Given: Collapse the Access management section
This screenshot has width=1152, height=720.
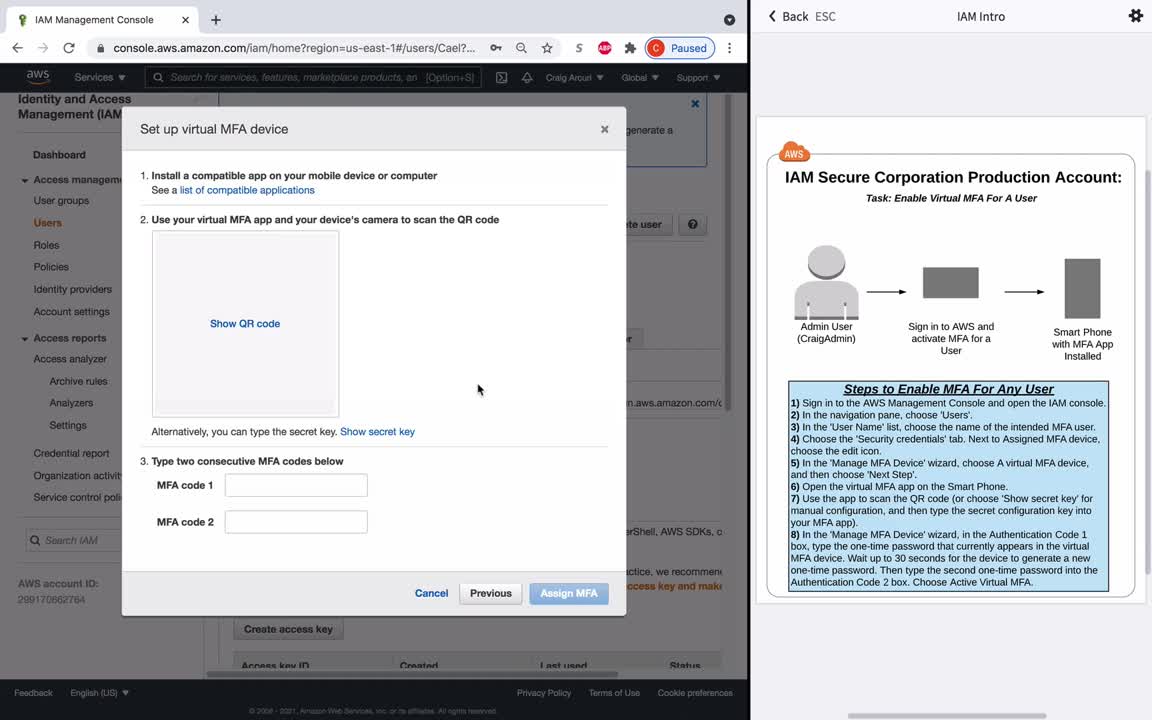Looking at the screenshot, I should pos(25,180).
